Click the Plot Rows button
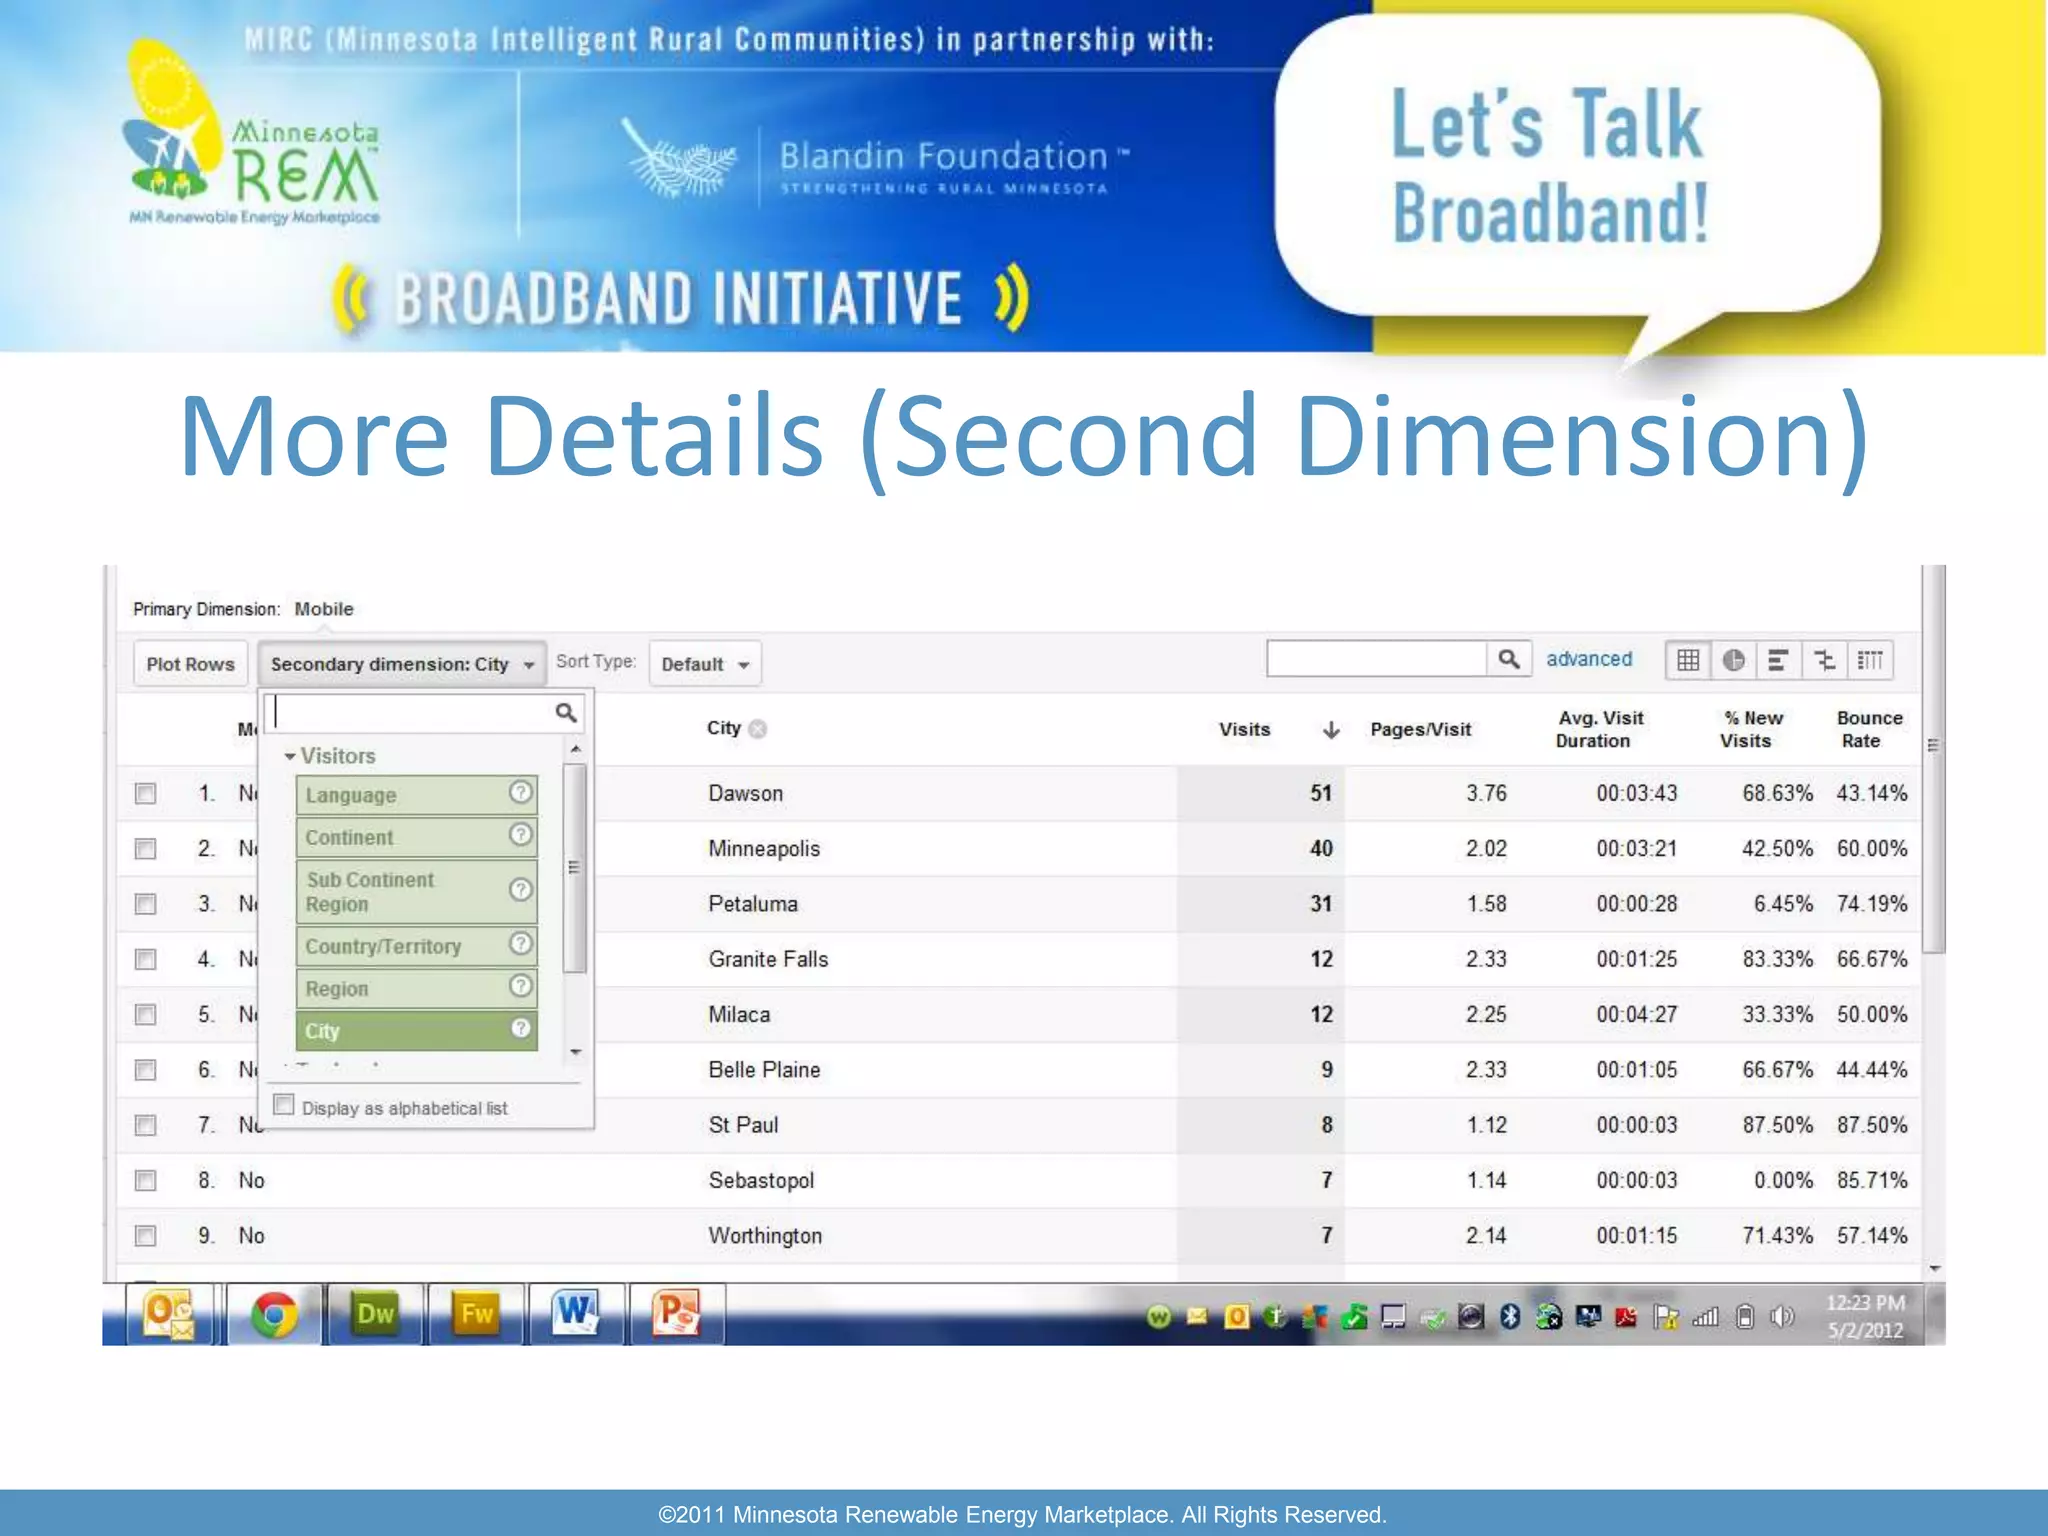Screen dimensions: 2048x1536 point(190,664)
